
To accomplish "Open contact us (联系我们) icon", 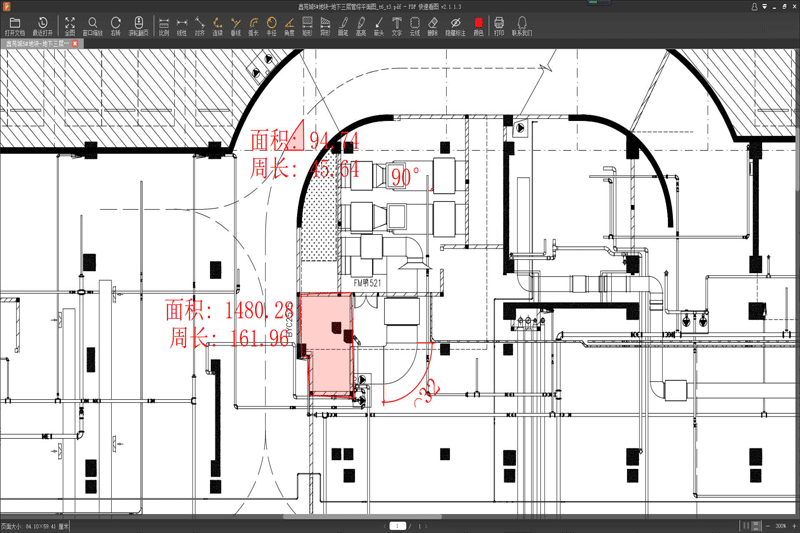I will click(521, 26).
